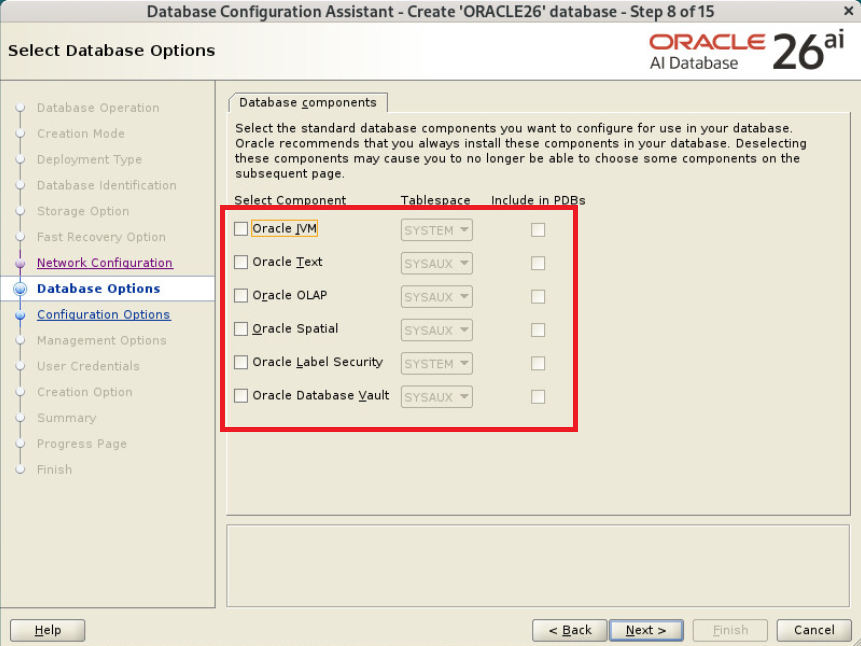861x646 pixels.
Task: Click the Summary sidebar step
Action: [66, 417]
